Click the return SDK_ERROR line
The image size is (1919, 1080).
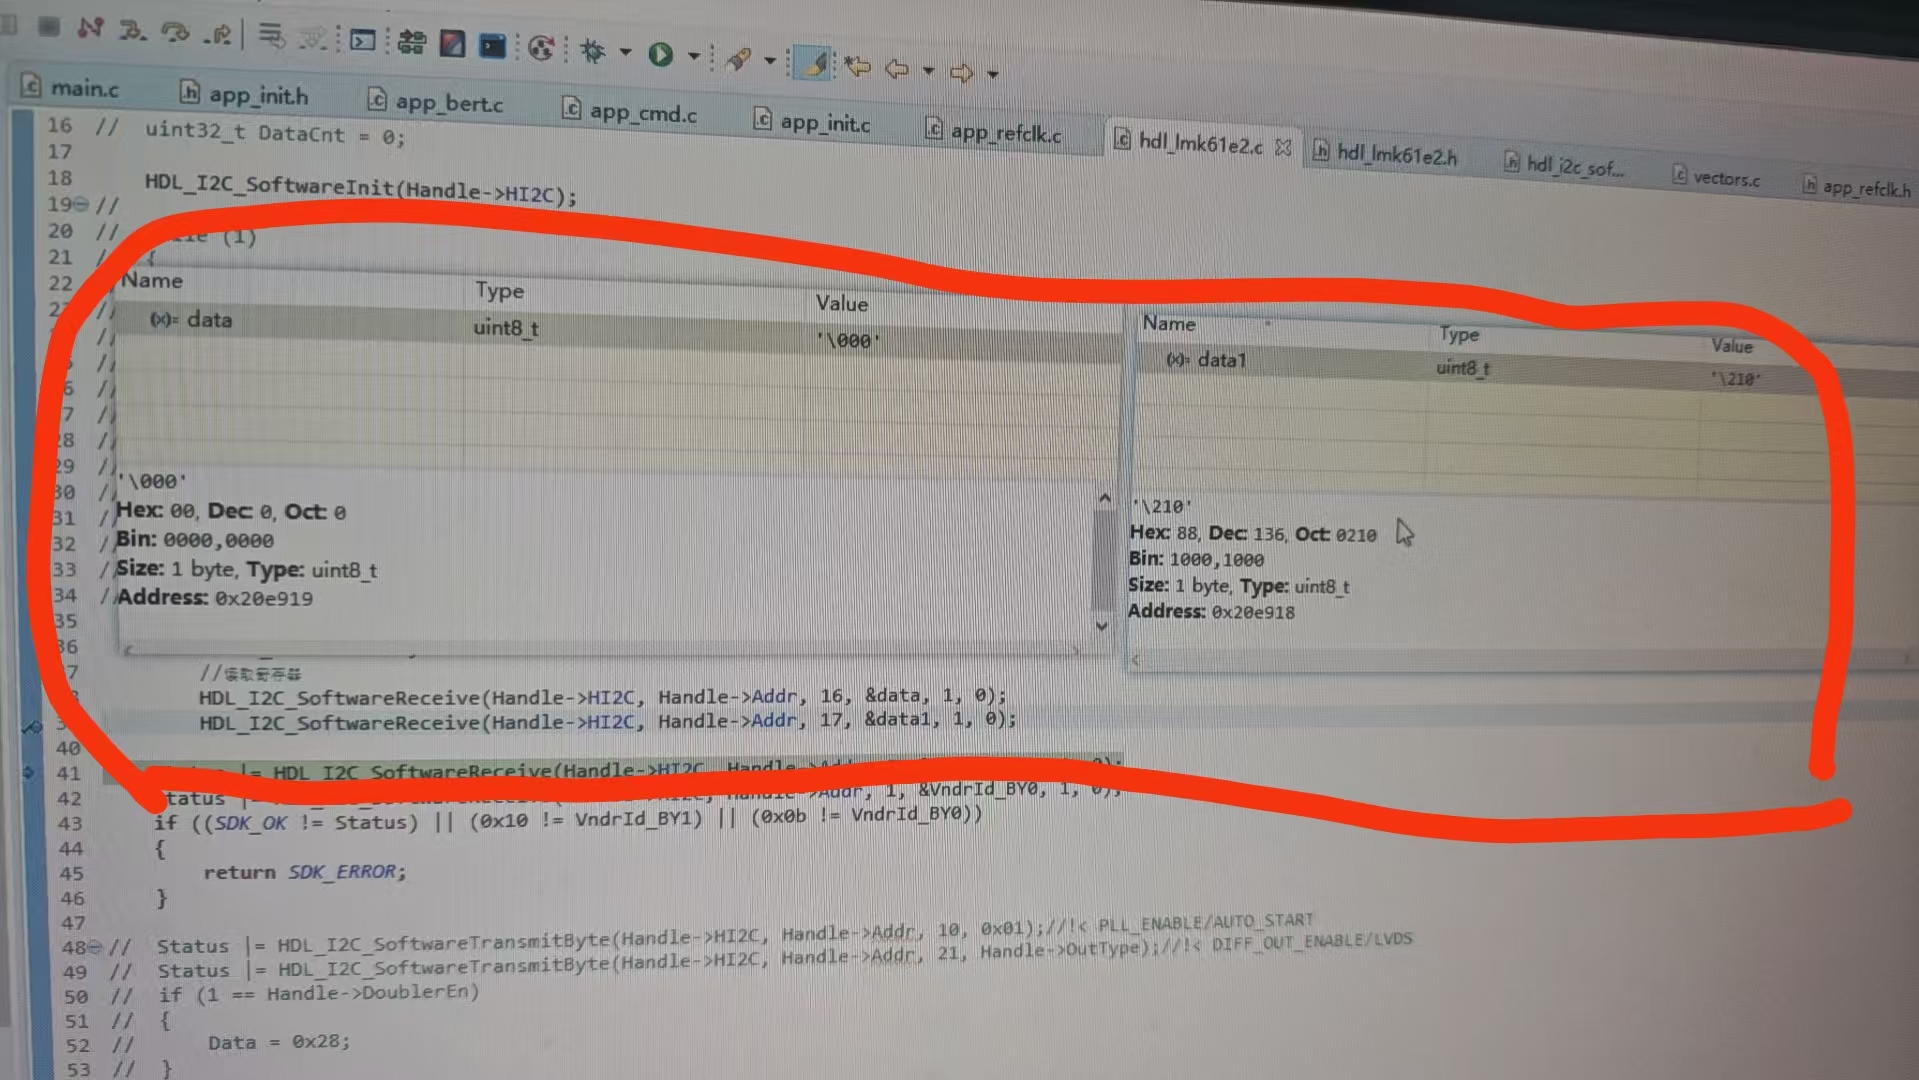pos(305,872)
